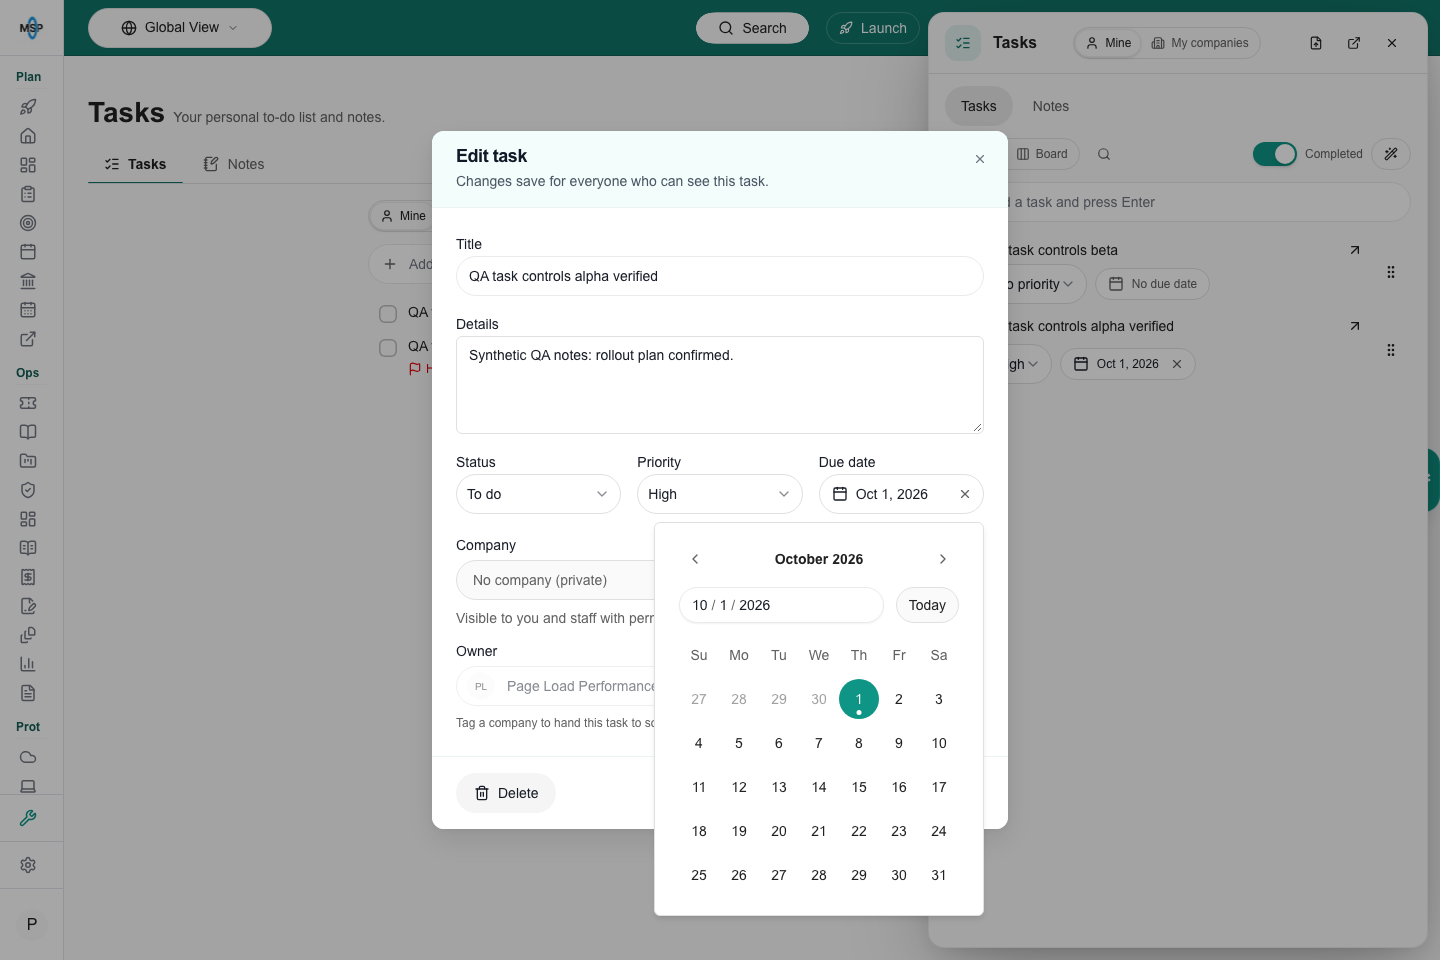The image size is (1440, 960).
Task: Select the Tasks tab on the main page
Action: [135, 164]
